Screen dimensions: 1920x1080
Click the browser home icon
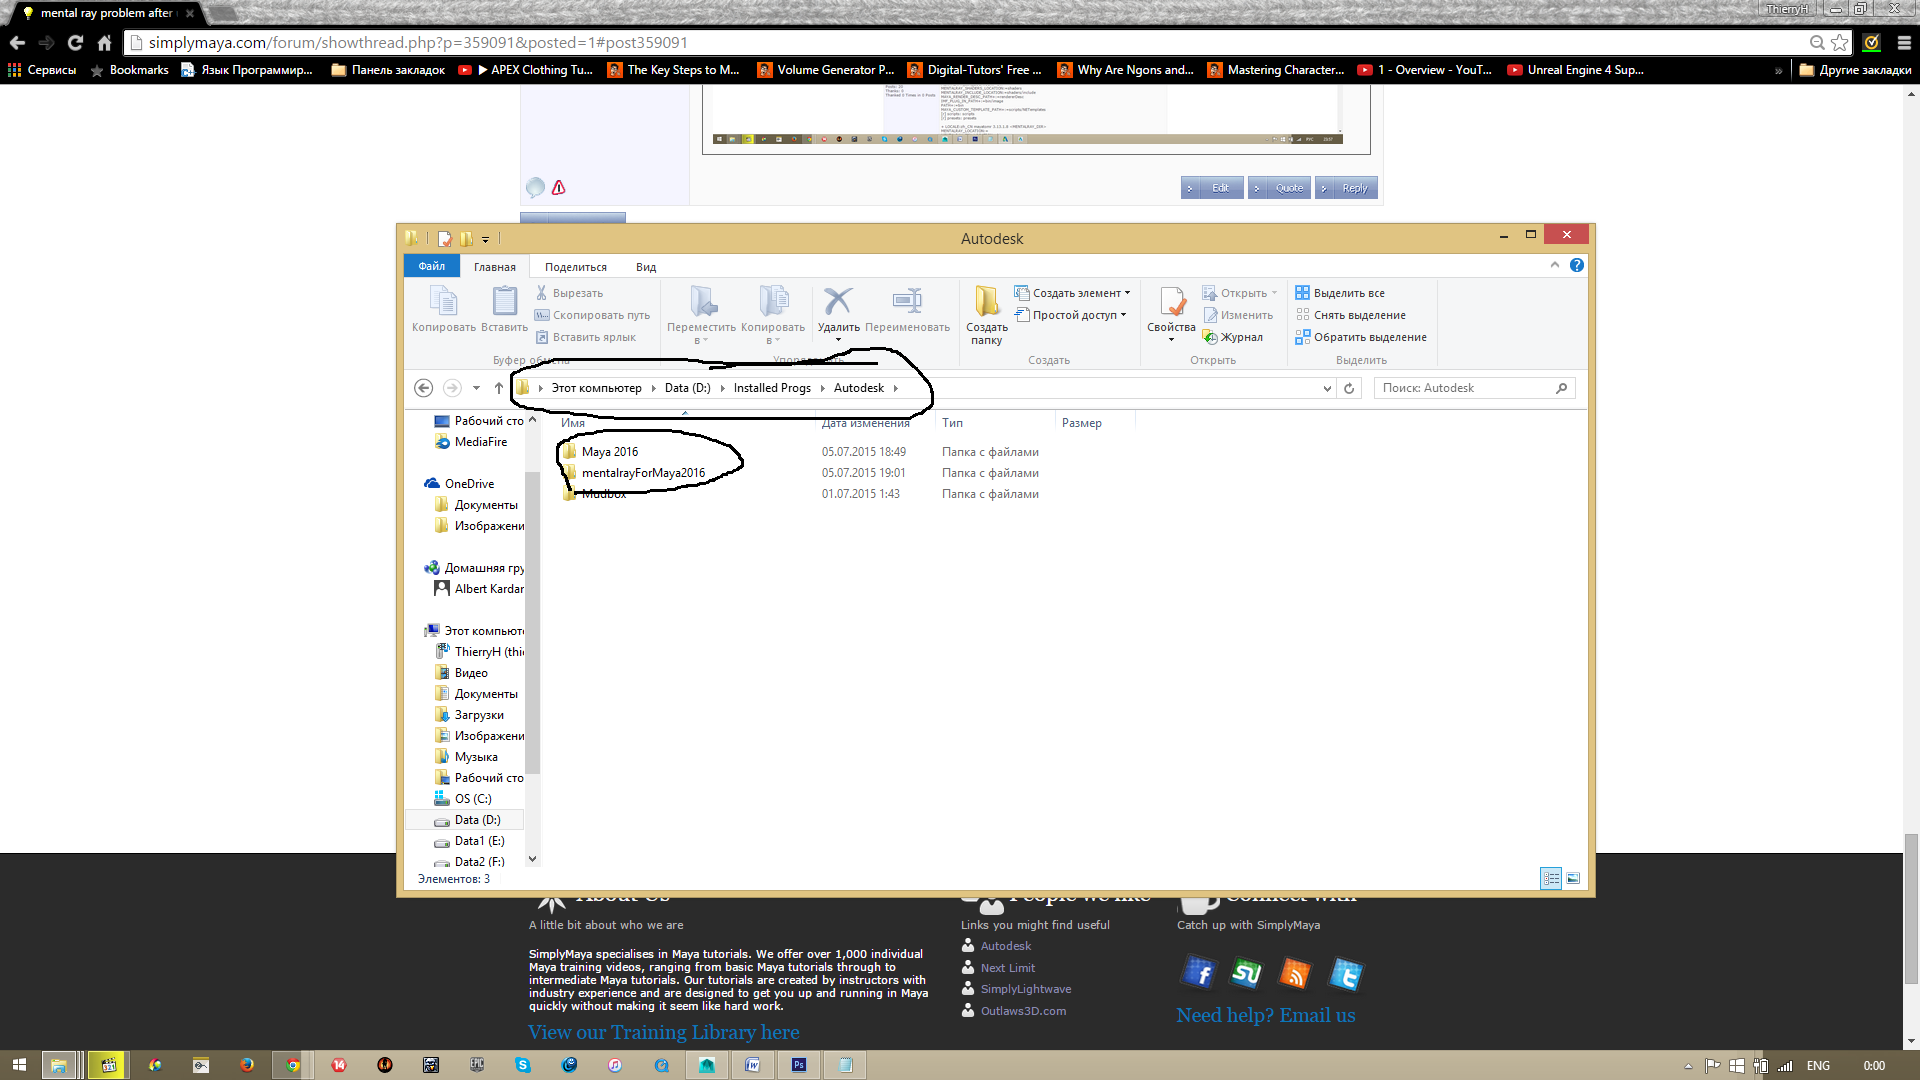pos(104,42)
